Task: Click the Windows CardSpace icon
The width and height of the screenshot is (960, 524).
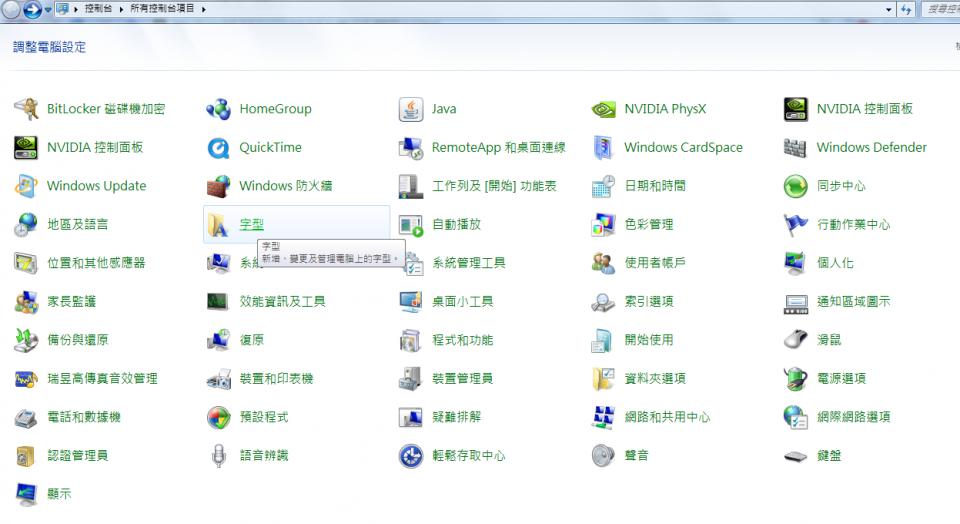Action: (603, 148)
